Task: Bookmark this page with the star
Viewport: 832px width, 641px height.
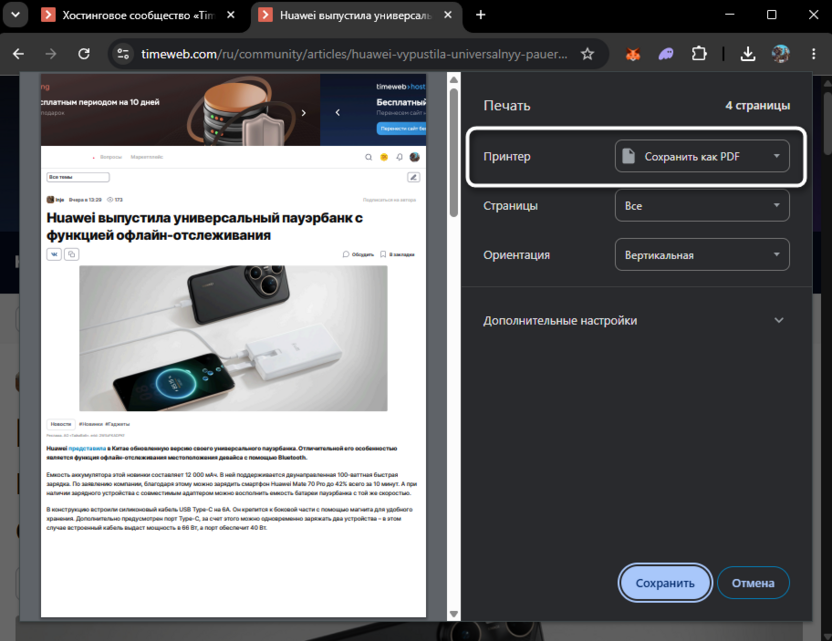Action: [587, 54]
